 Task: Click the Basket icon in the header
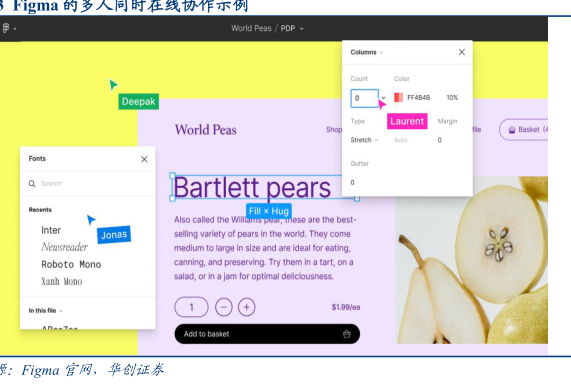click(512, 130)
